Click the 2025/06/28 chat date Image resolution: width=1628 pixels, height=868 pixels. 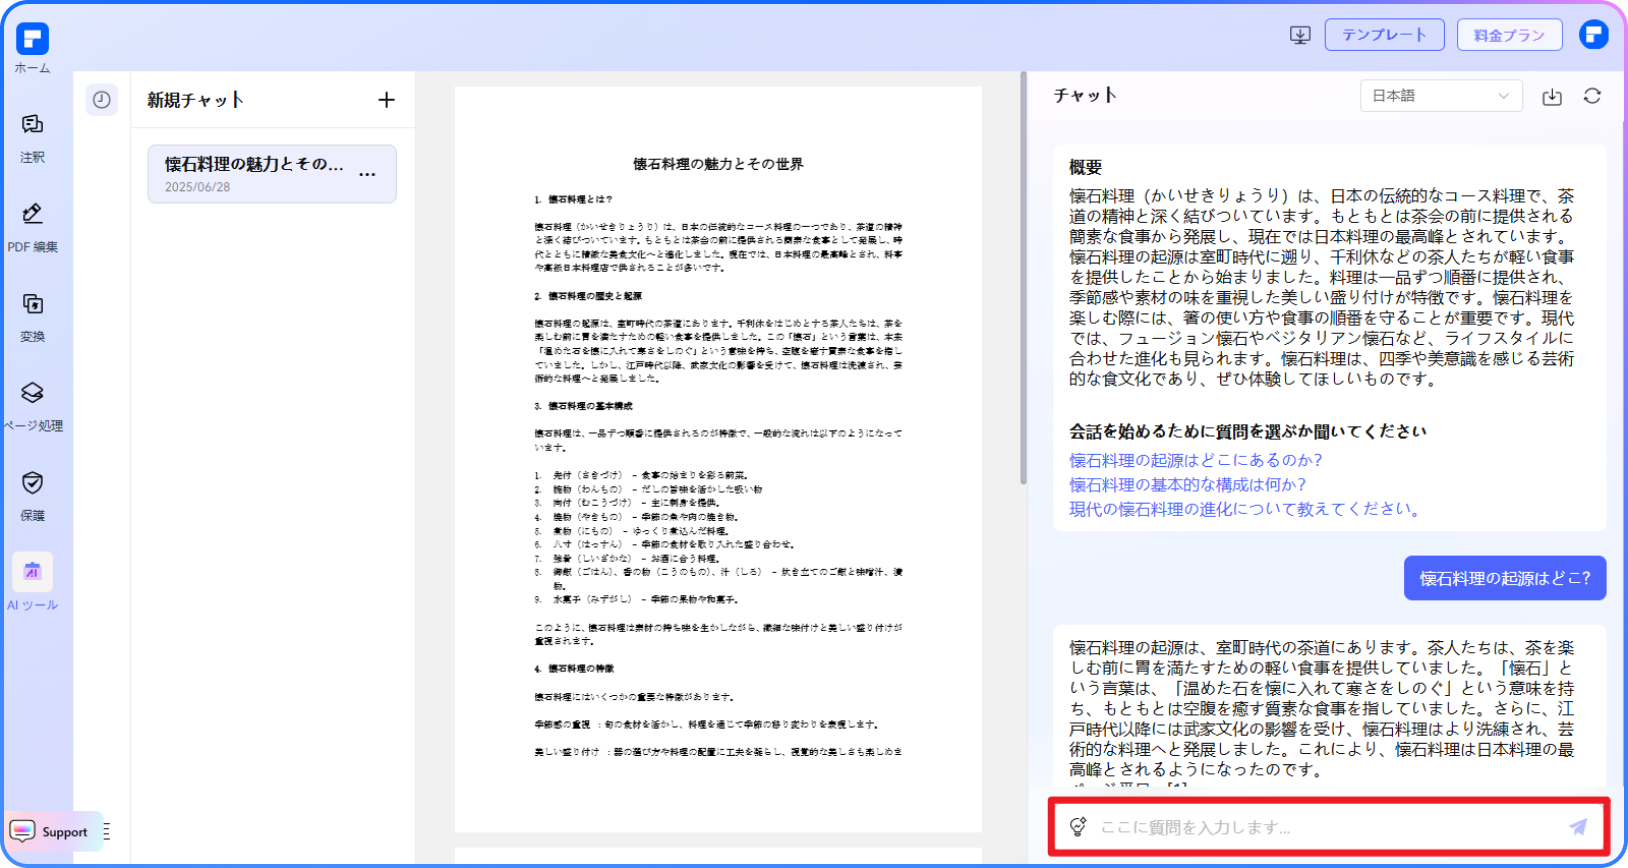pos(197,187)
